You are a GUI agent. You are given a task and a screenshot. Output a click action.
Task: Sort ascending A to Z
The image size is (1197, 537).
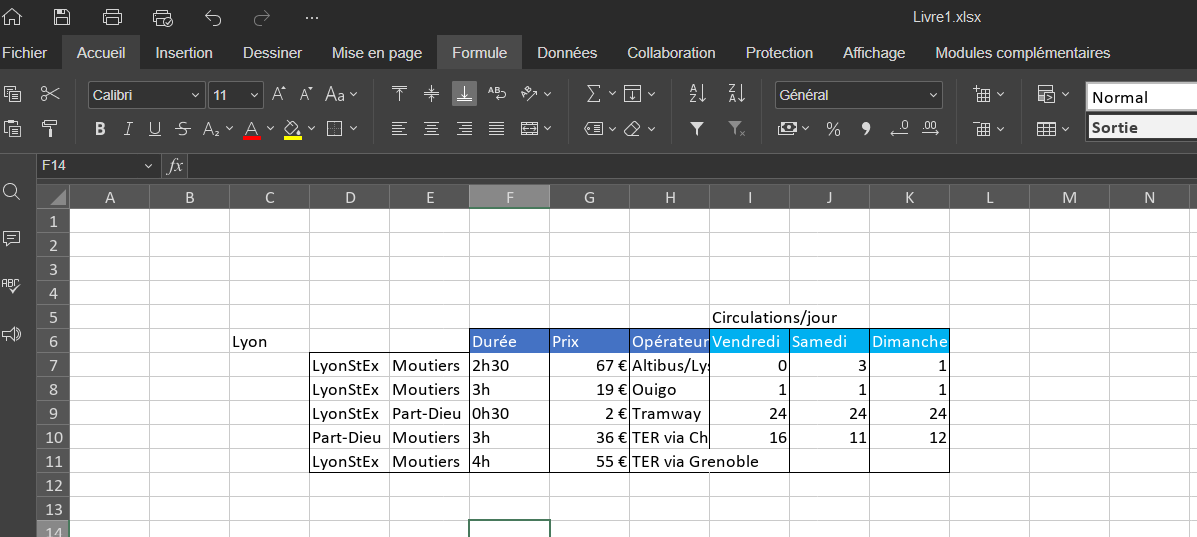coord(697,94)
